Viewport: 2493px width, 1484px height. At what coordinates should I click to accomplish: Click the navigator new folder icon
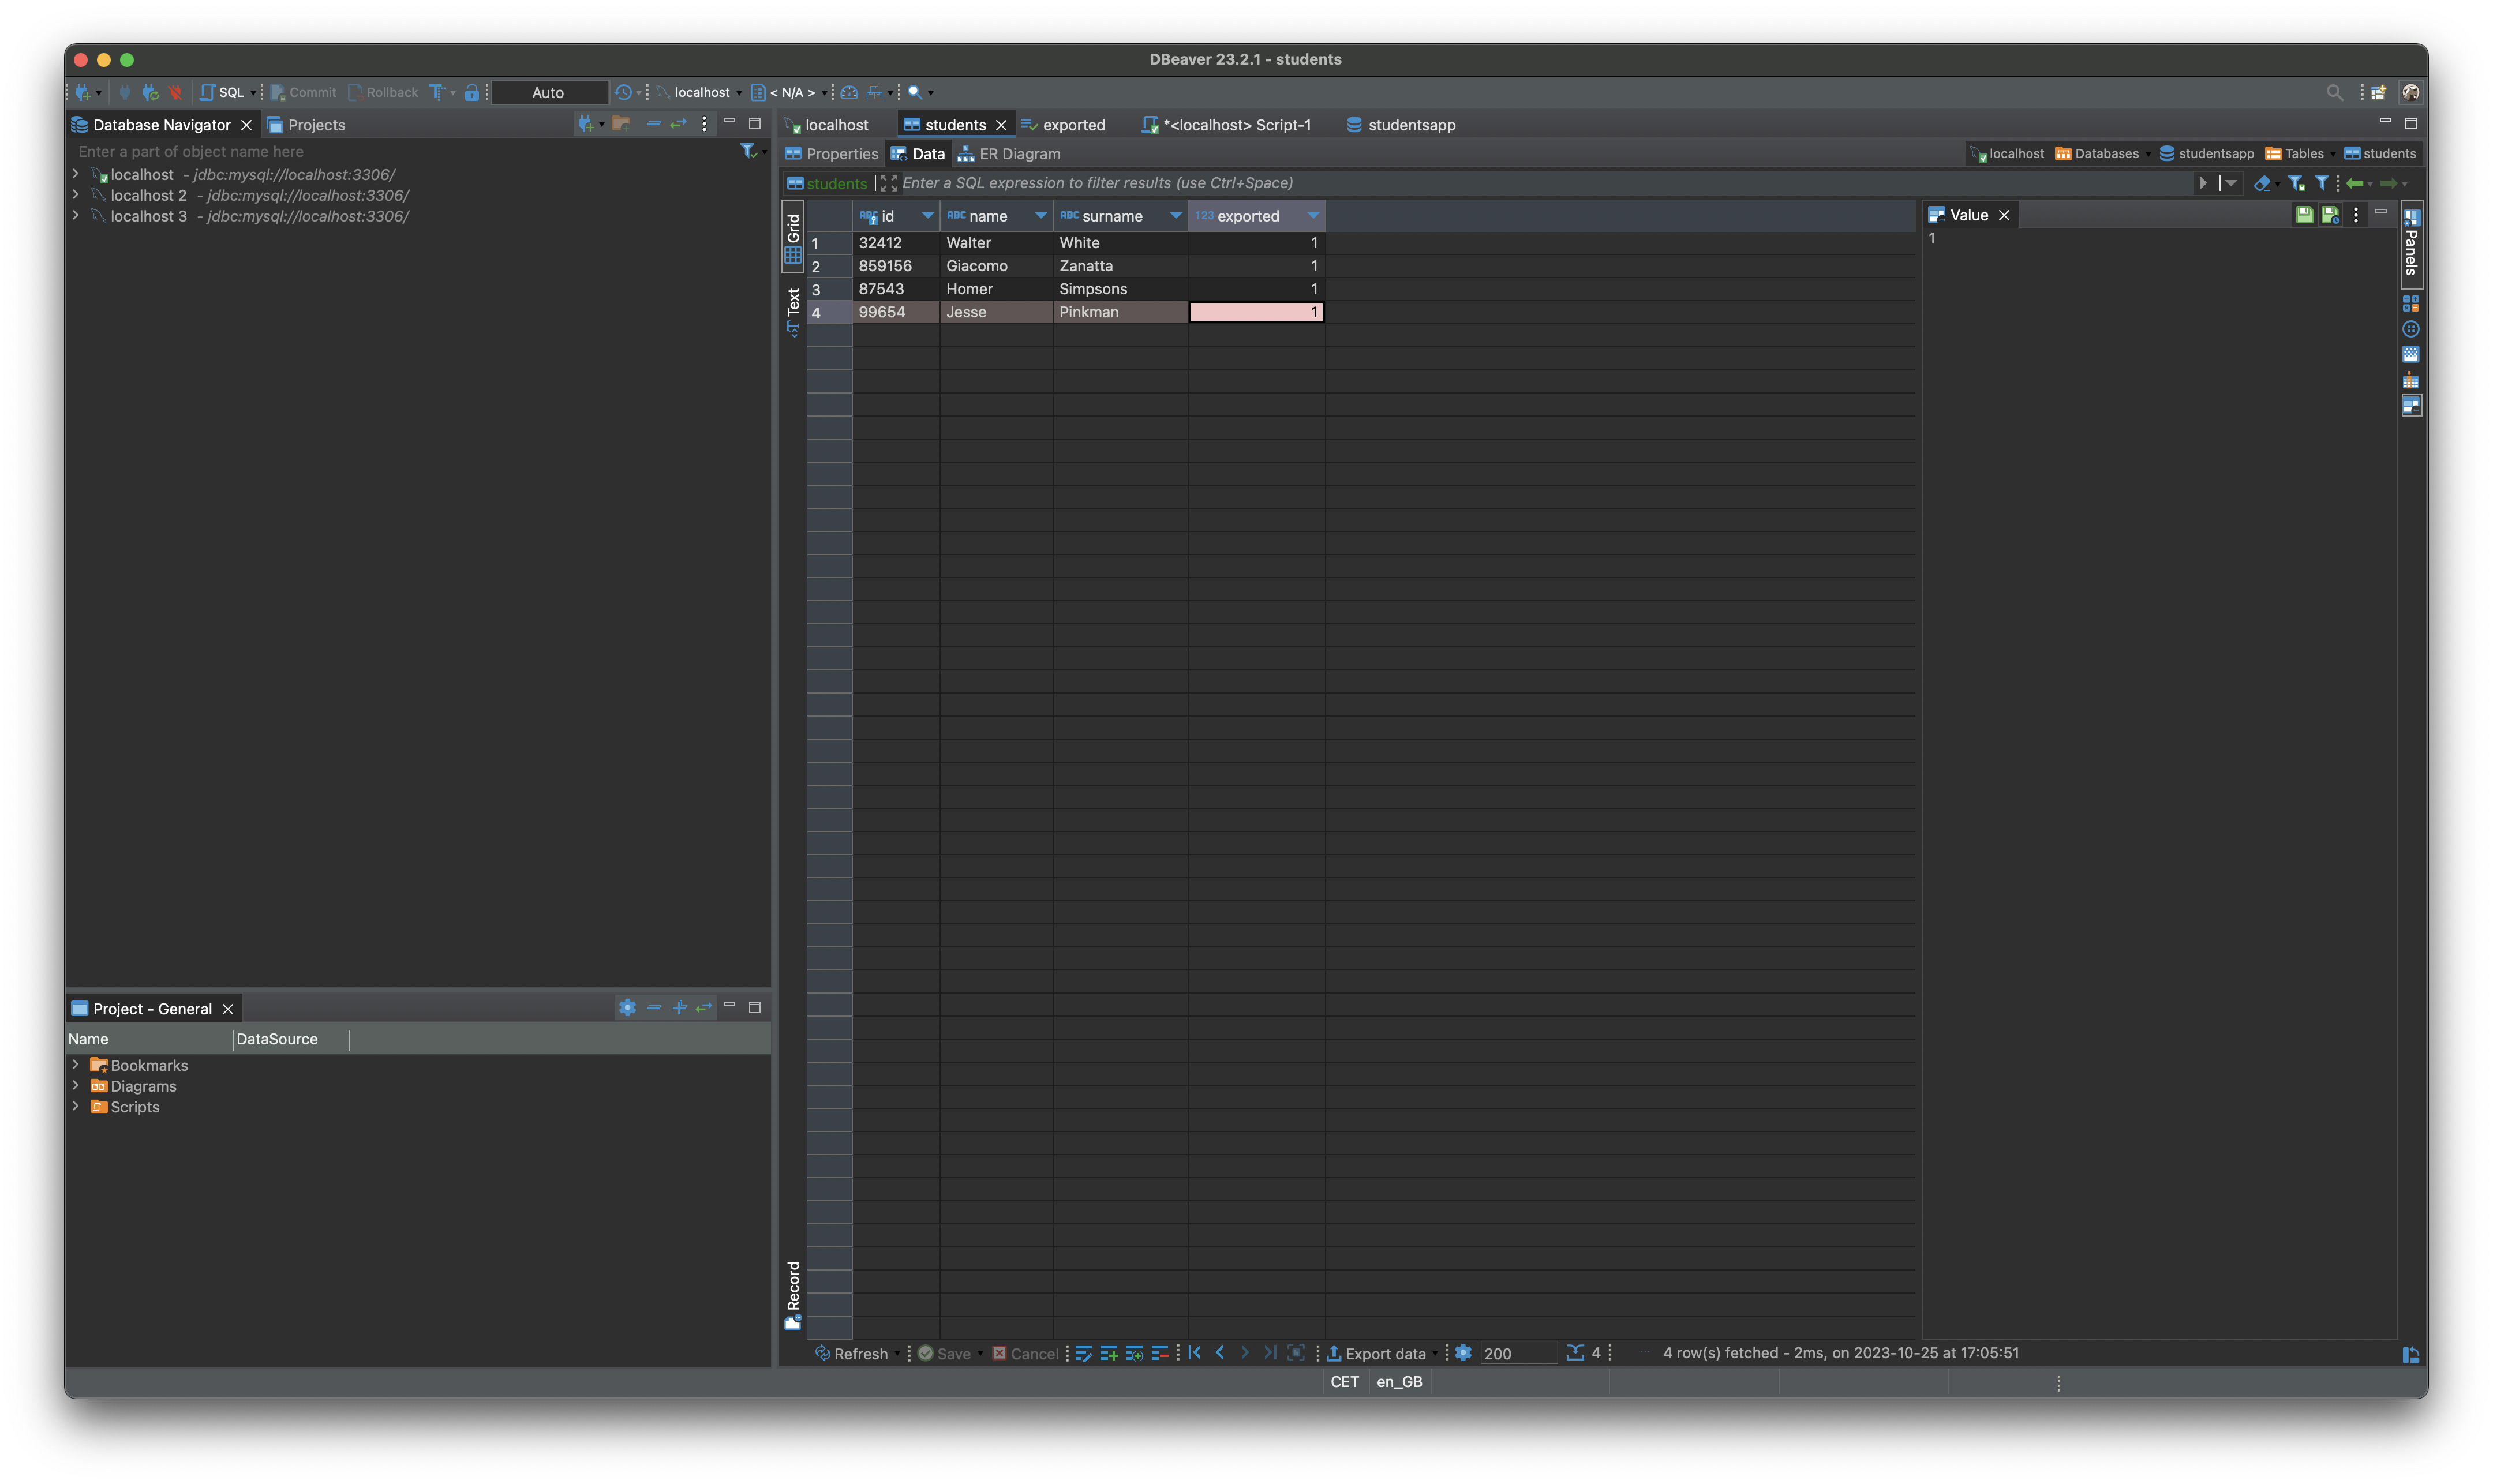(x=621, y=124)
